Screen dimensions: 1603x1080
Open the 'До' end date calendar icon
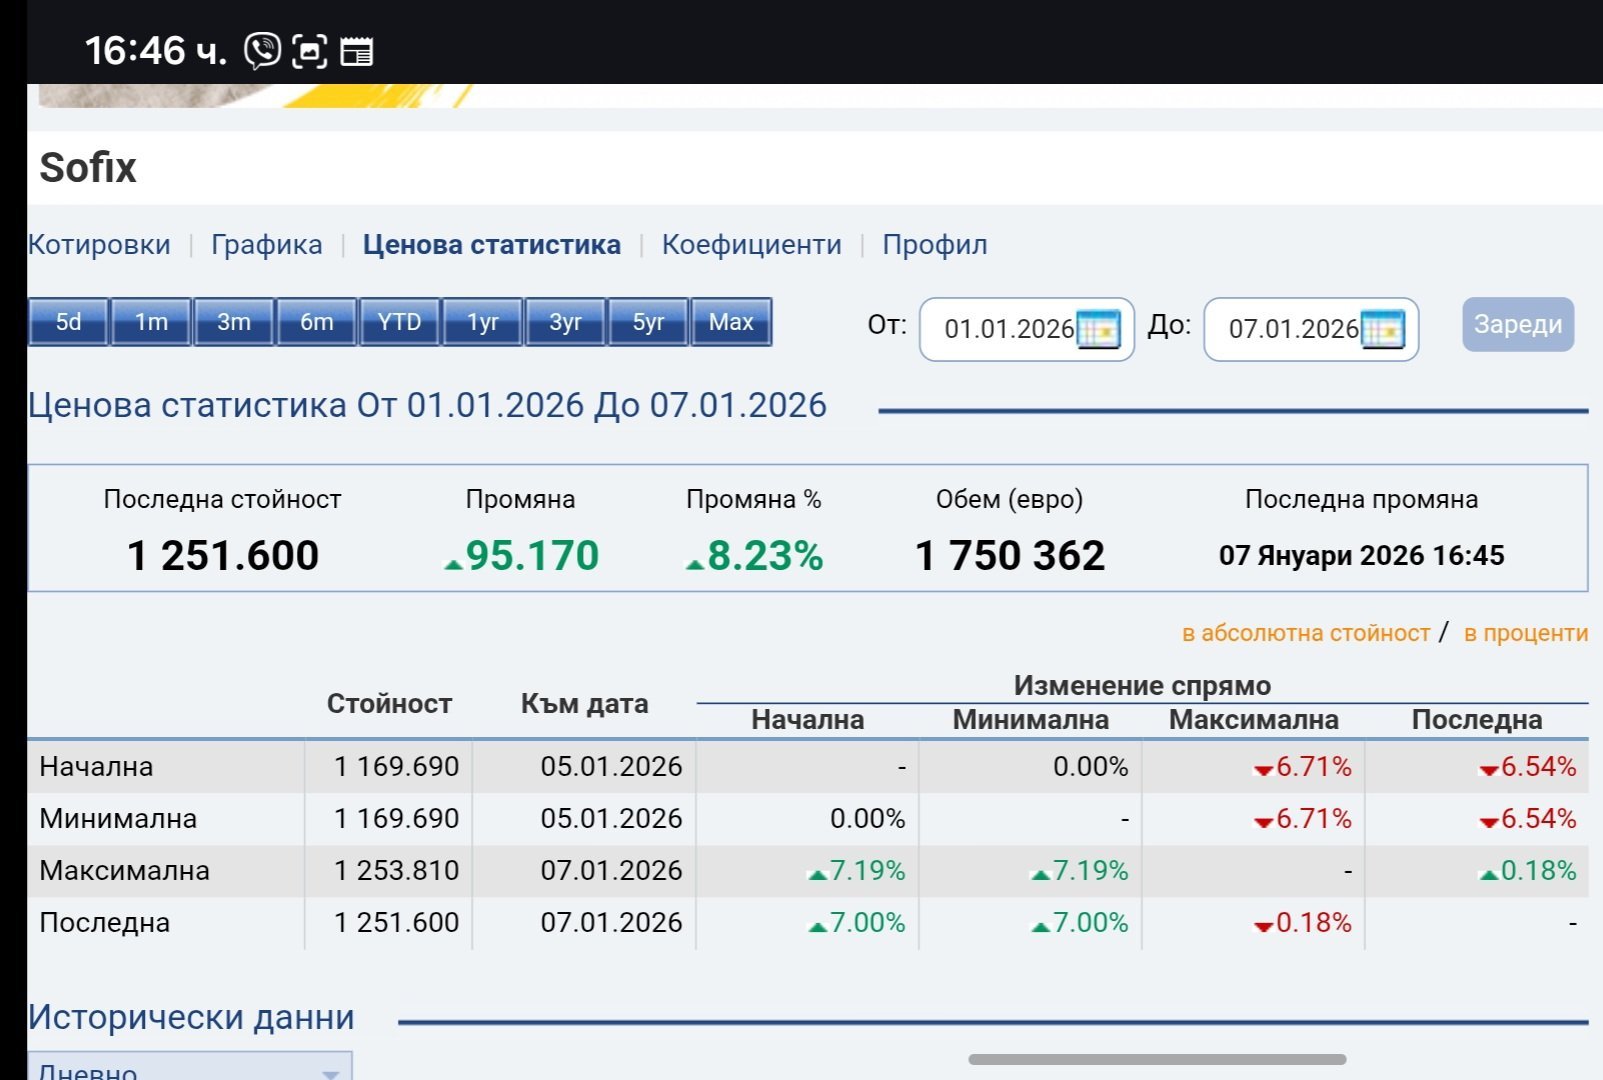pyautogui.click(x=1383, y=329)
